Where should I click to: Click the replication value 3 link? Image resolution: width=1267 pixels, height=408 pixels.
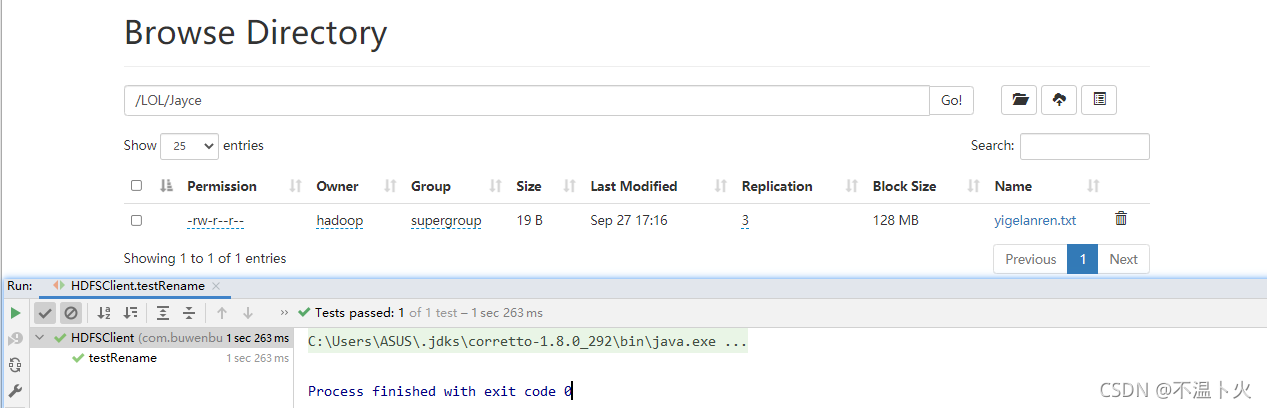745,220
